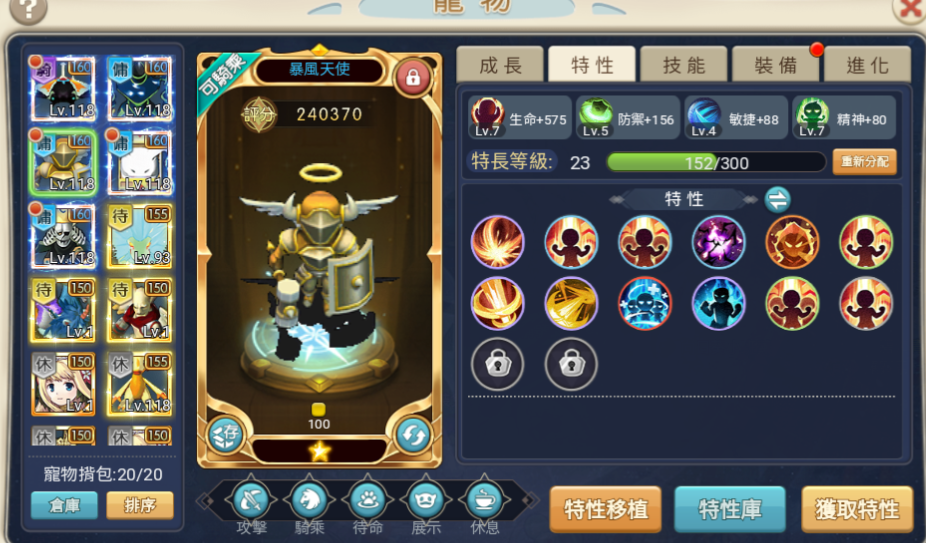This screenshot has width=926, height=543.
Task: Select the 展示 display mode icon
Action: tap(426, 500)
